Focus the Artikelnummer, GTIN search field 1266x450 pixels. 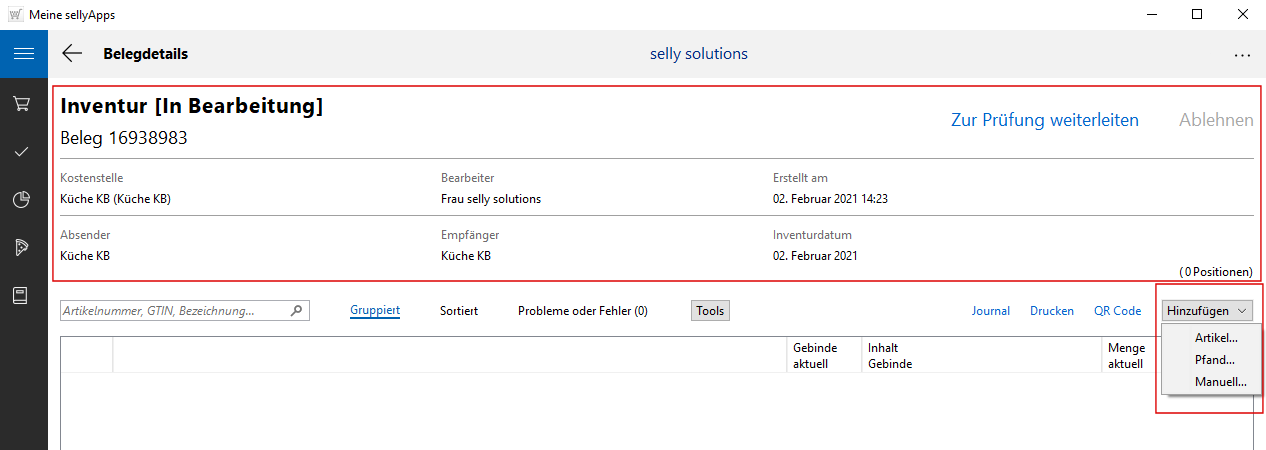tap(174, 311)
